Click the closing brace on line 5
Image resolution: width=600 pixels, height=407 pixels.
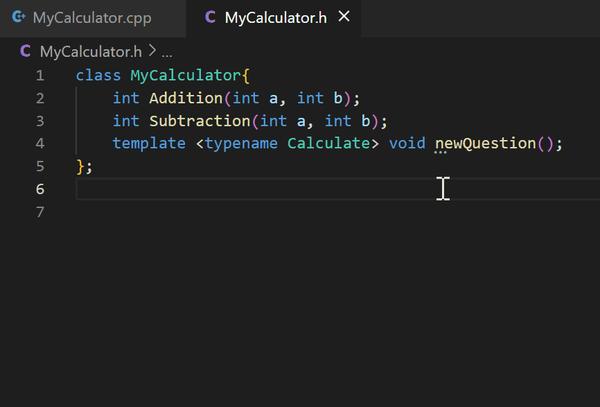[81, 166]
